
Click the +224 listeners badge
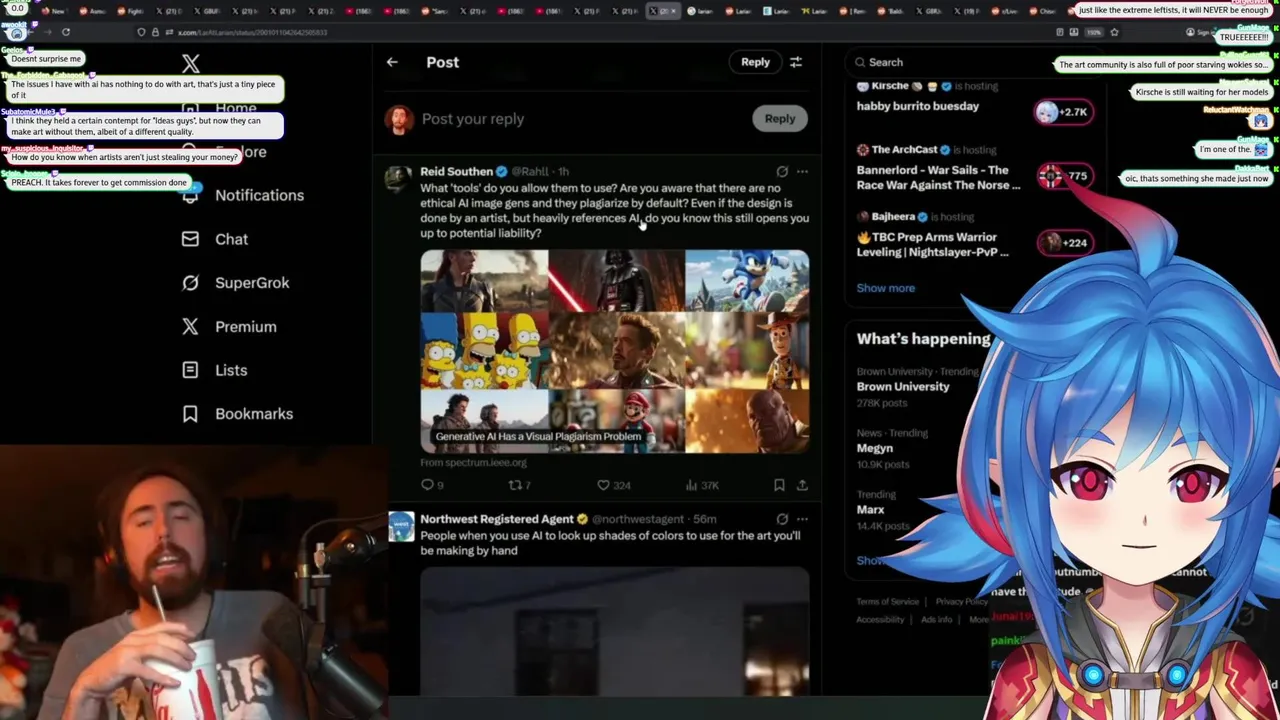point(1063,242)
